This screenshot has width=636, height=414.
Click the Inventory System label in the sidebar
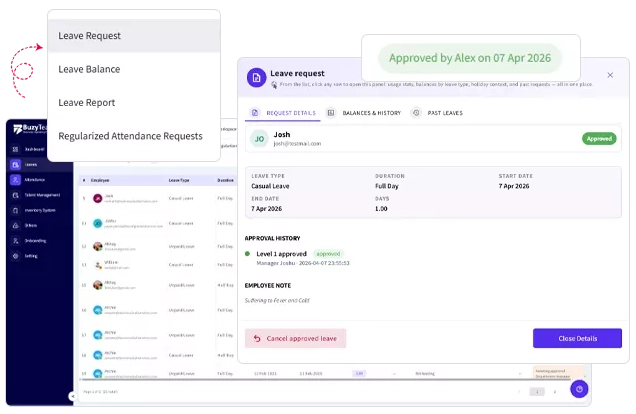click(x=40, y=210)
